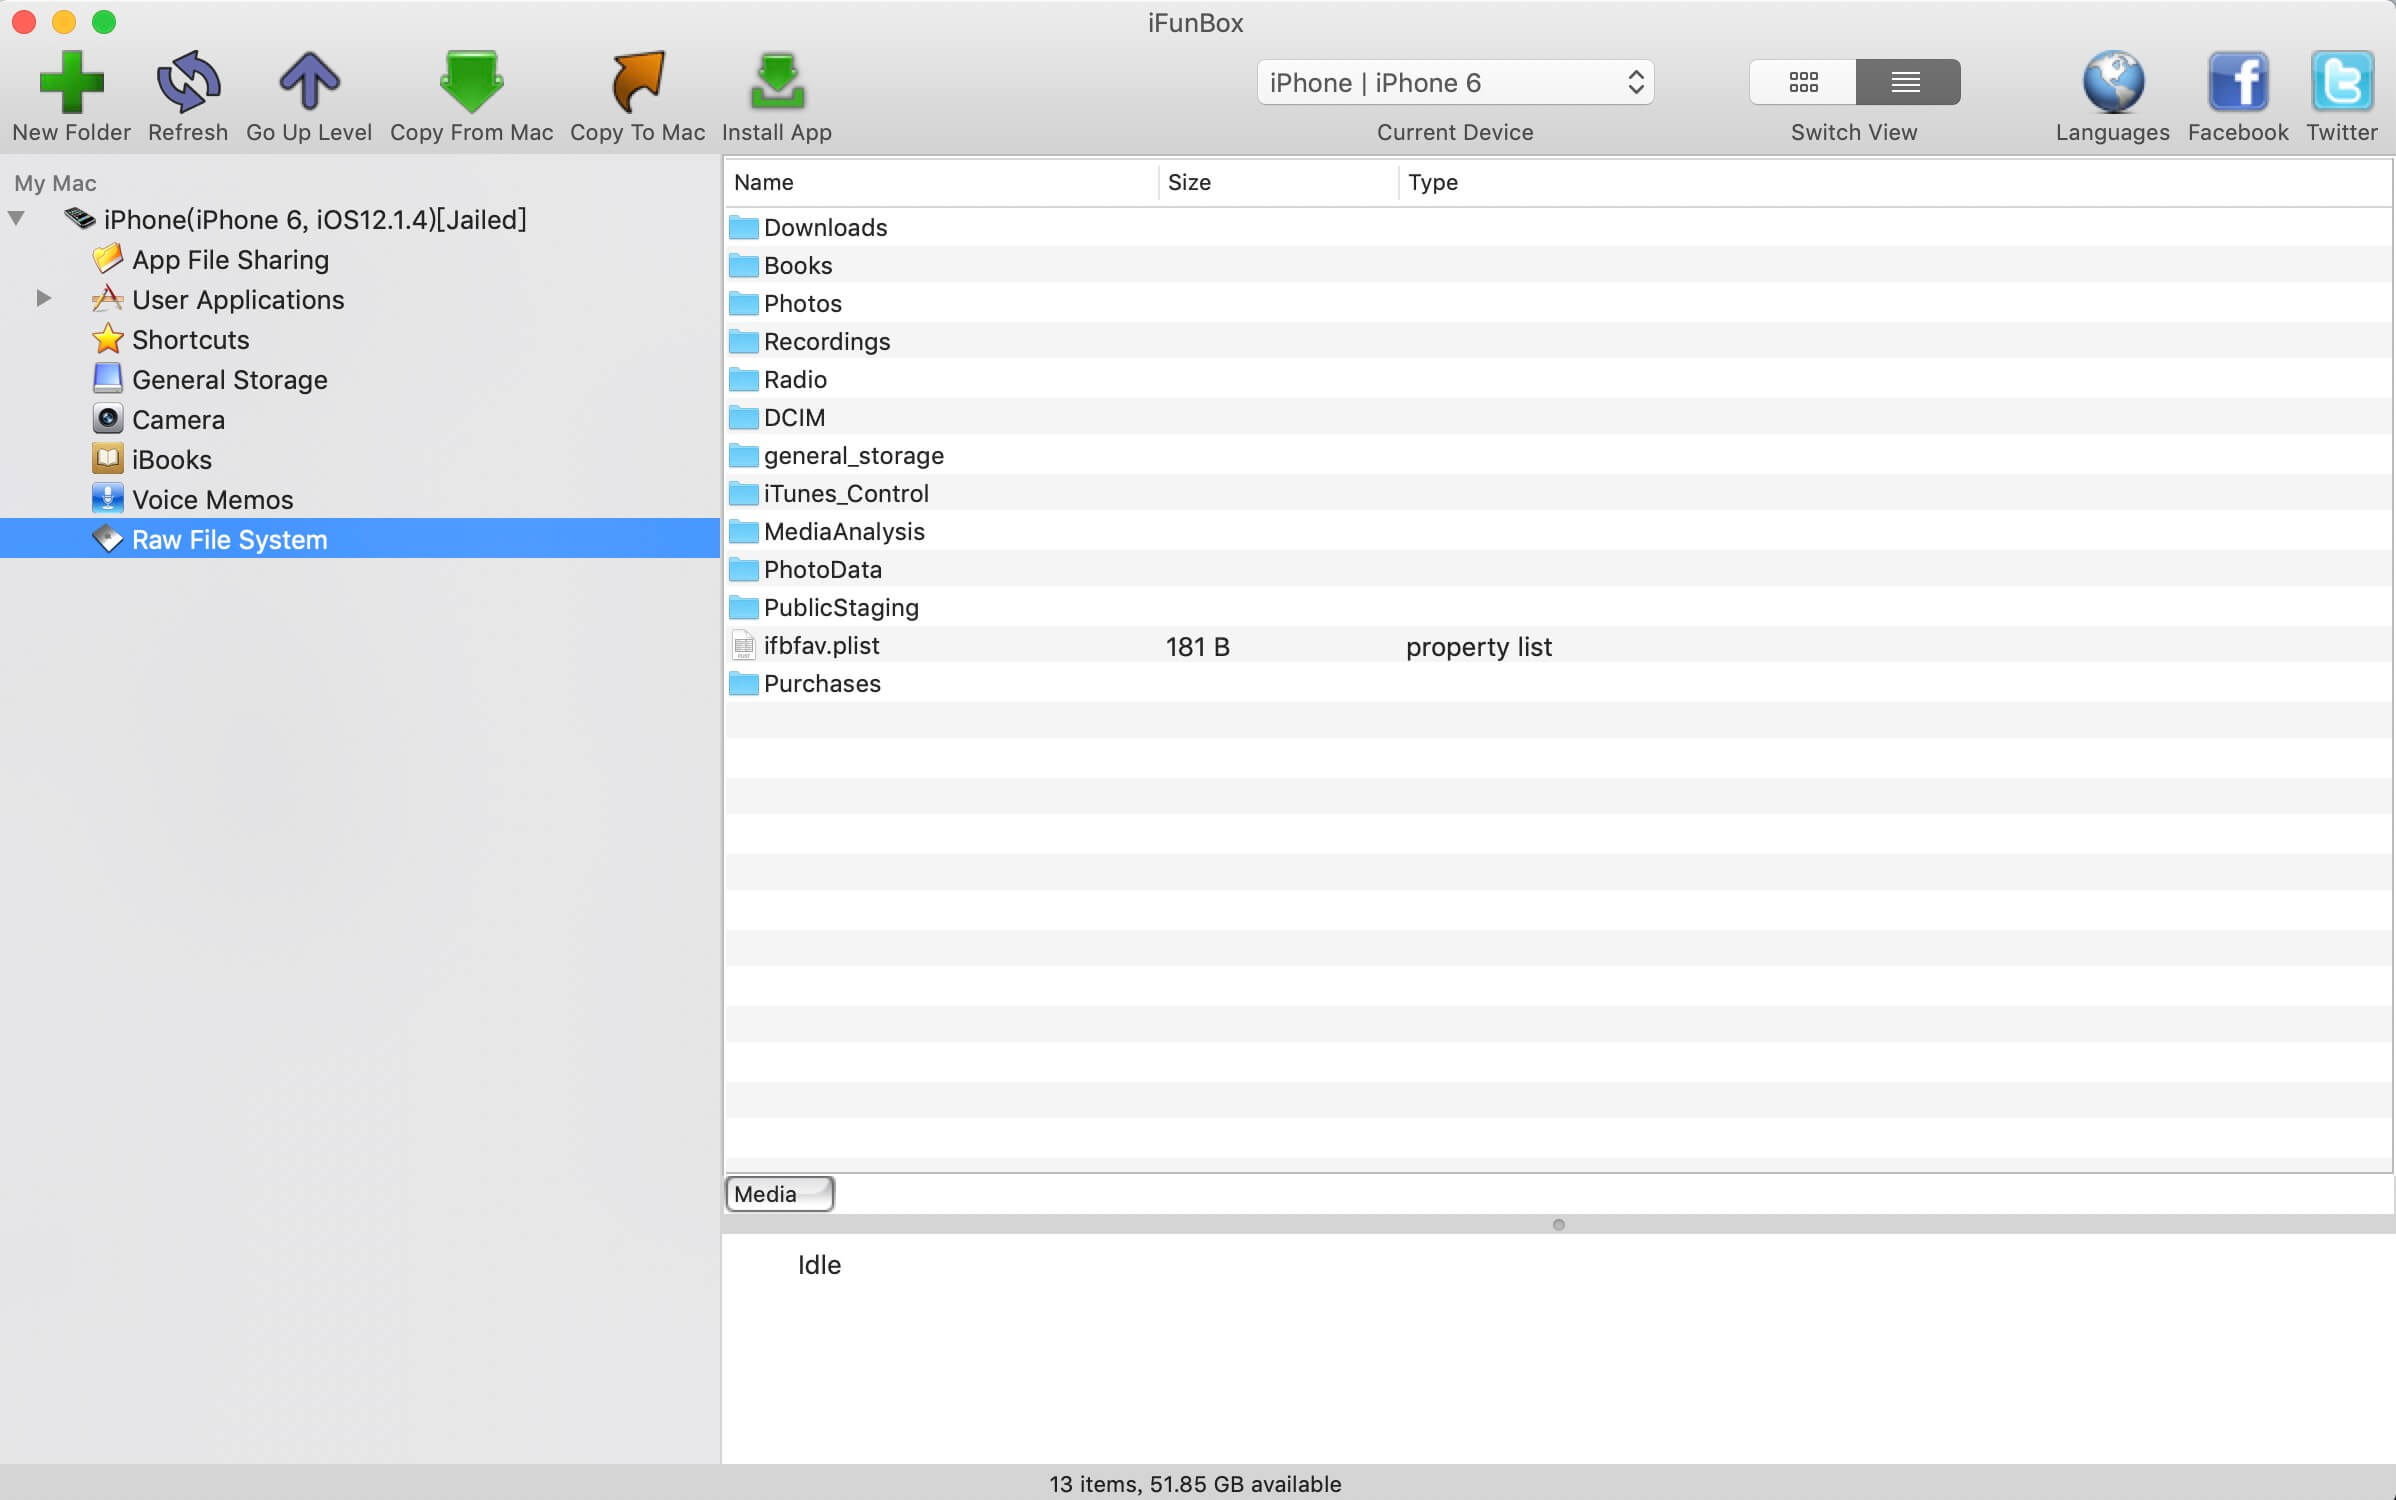This screenshot has height=1500, width=2396.
Task: Expand the User Applications node
Action: coord(44,298)
